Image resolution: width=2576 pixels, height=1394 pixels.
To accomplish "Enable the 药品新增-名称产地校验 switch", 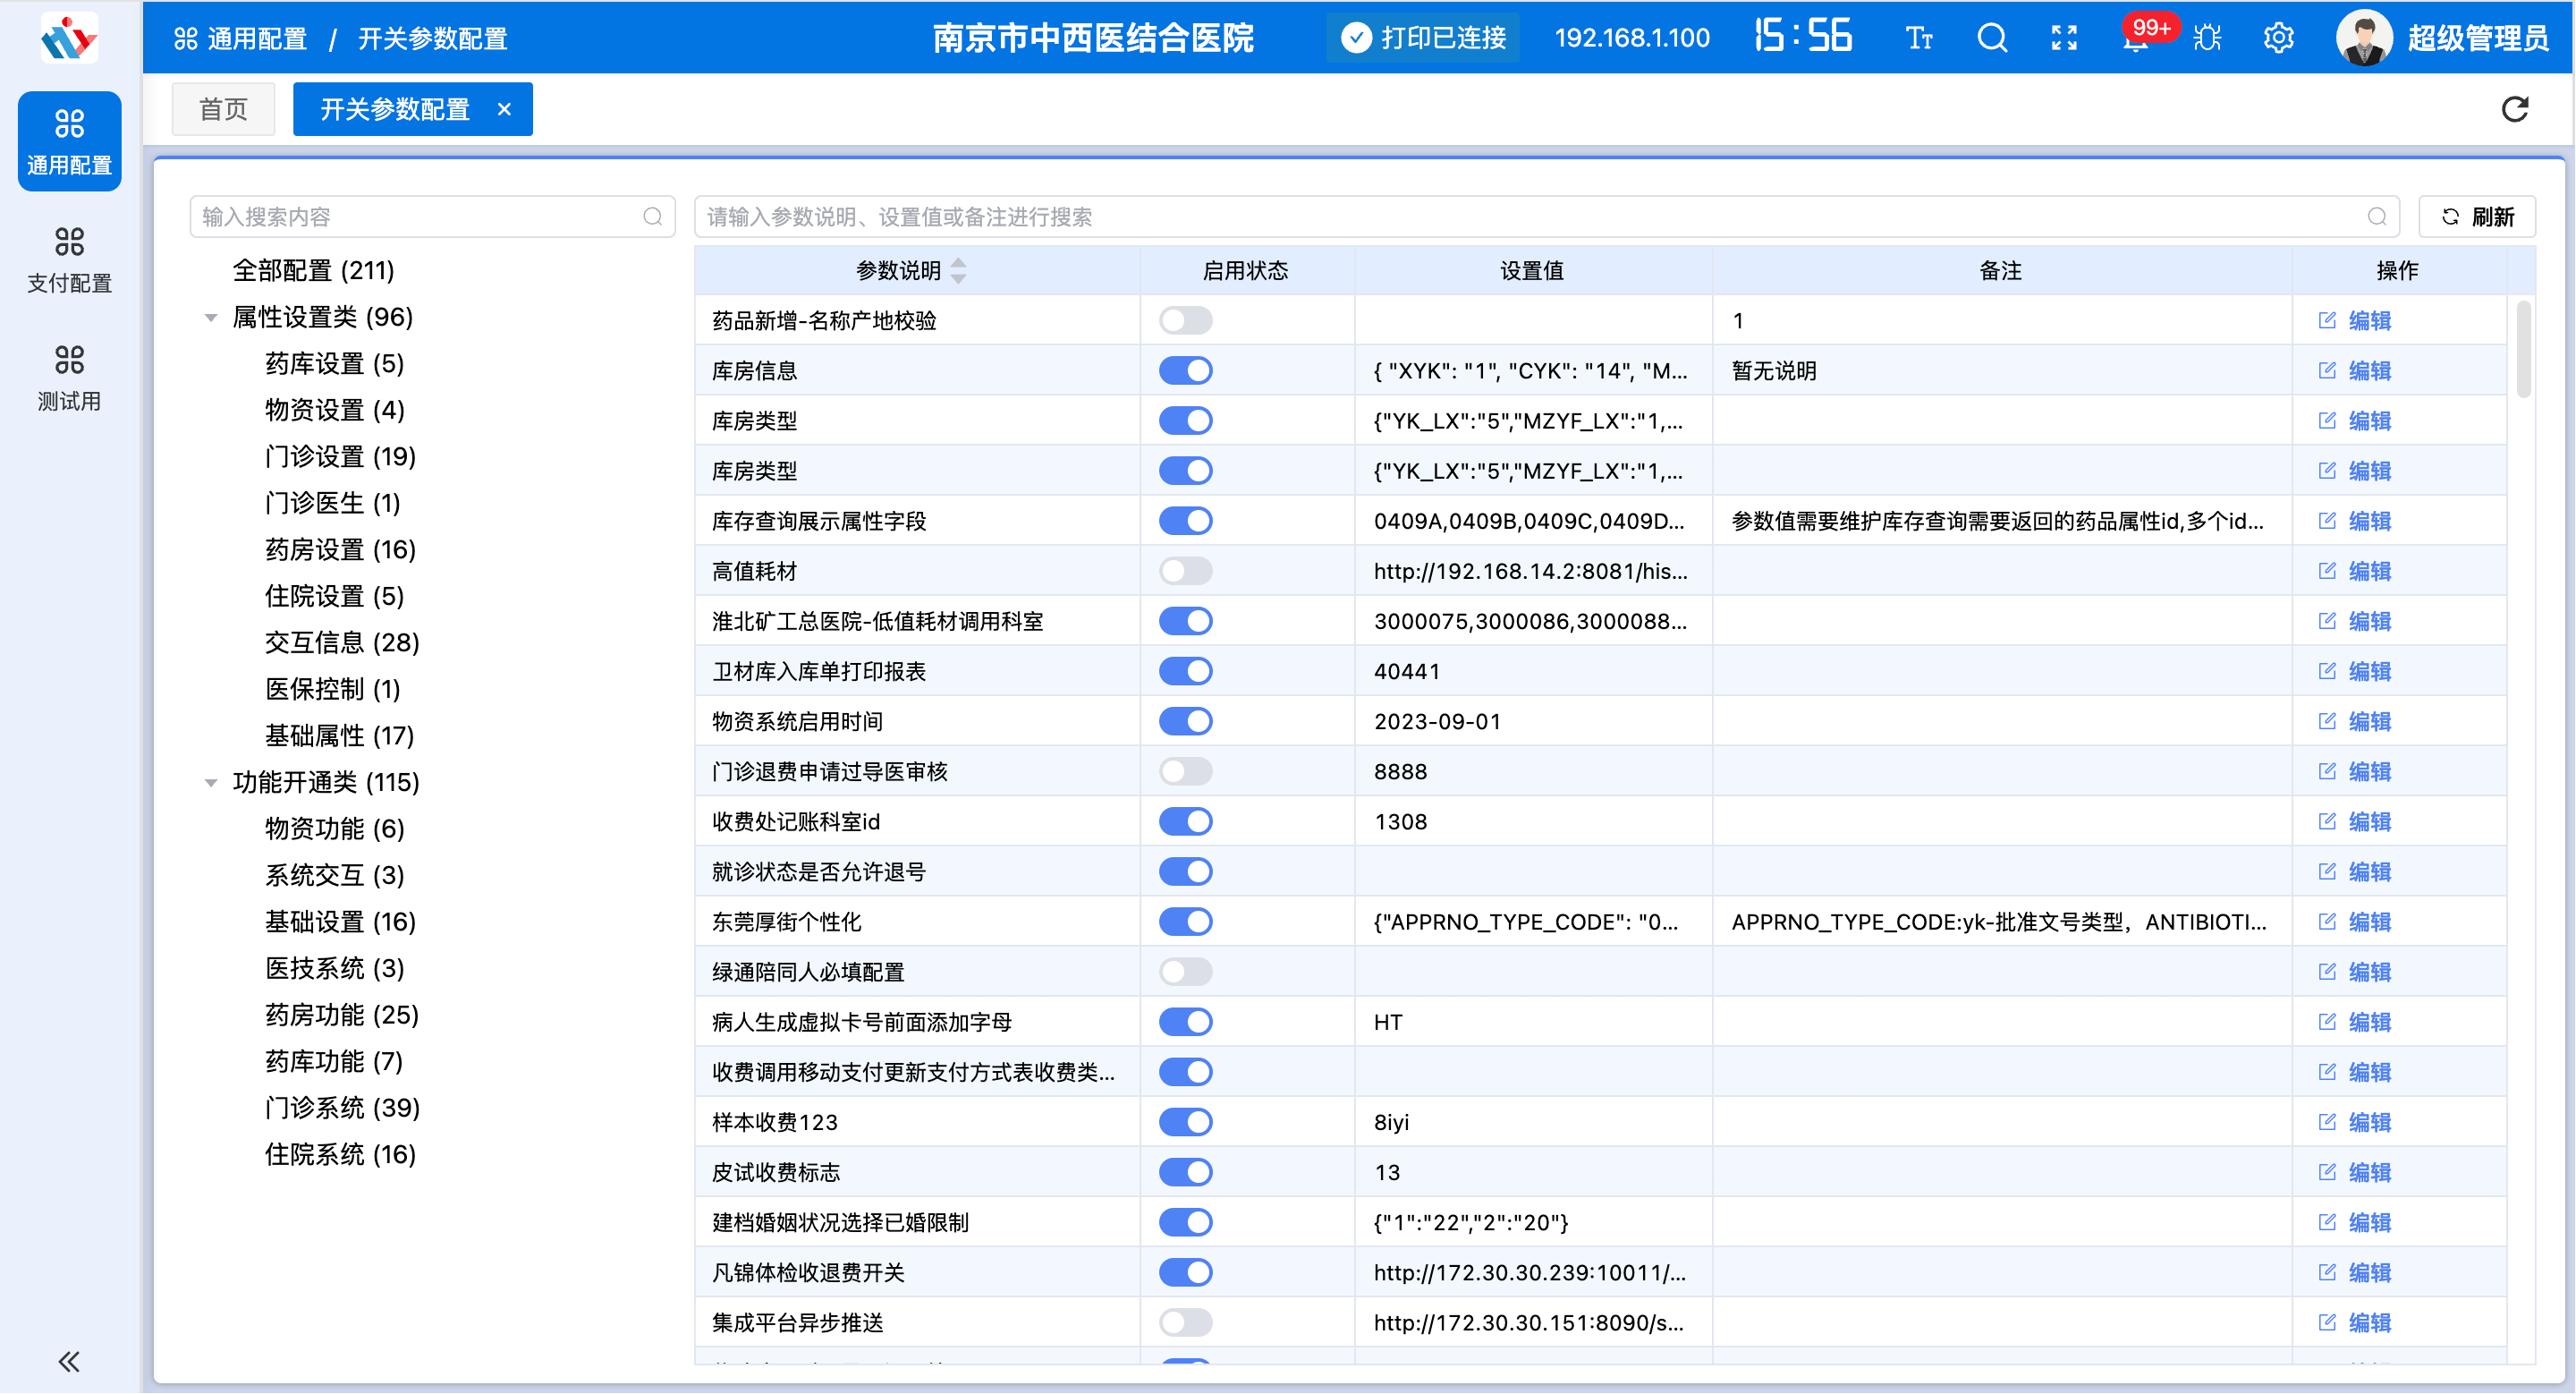I will (1185, 321).
